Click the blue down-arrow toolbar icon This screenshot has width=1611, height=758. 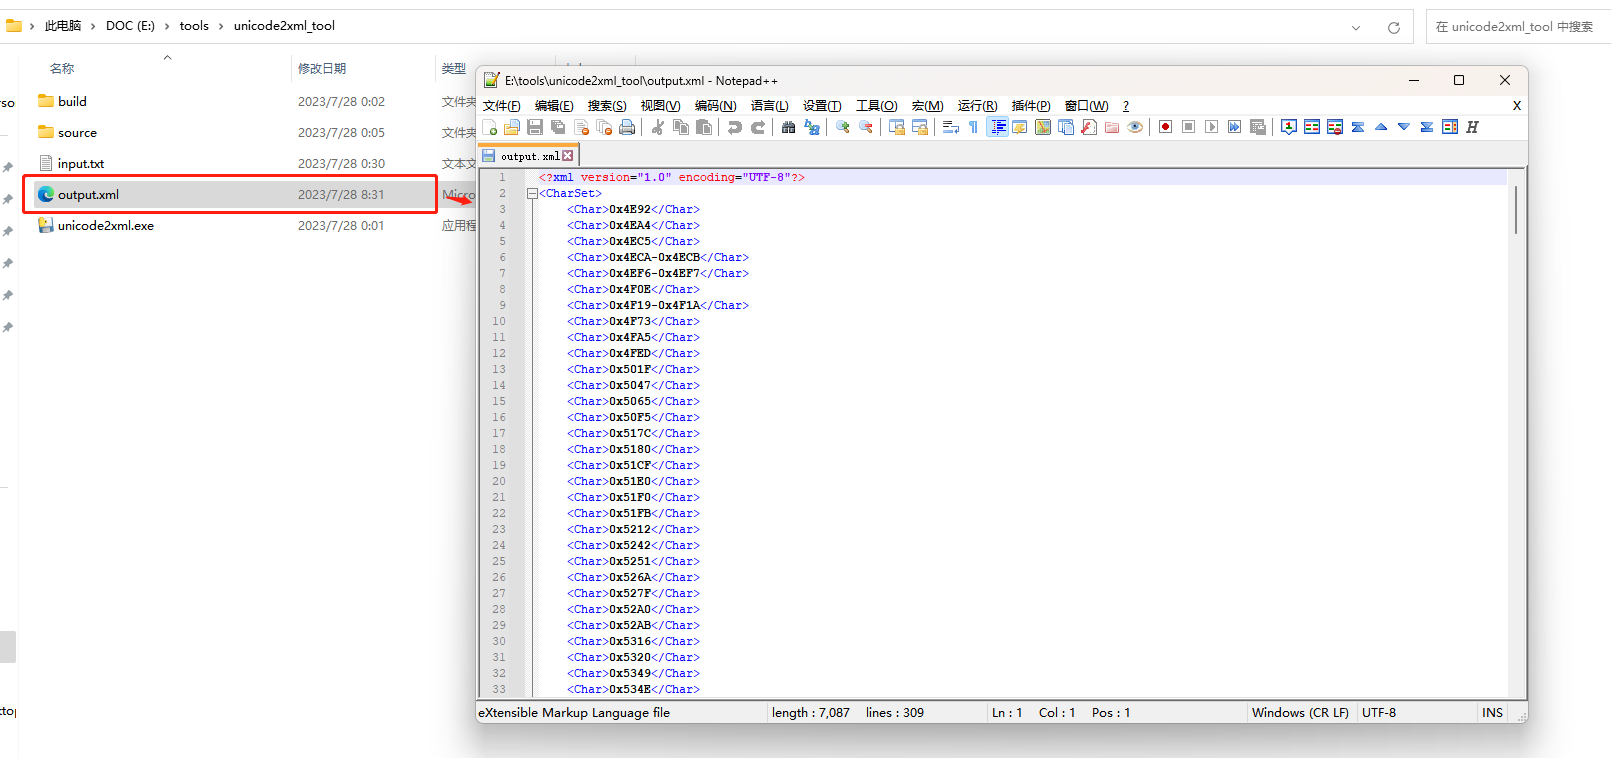(1404, 127)
